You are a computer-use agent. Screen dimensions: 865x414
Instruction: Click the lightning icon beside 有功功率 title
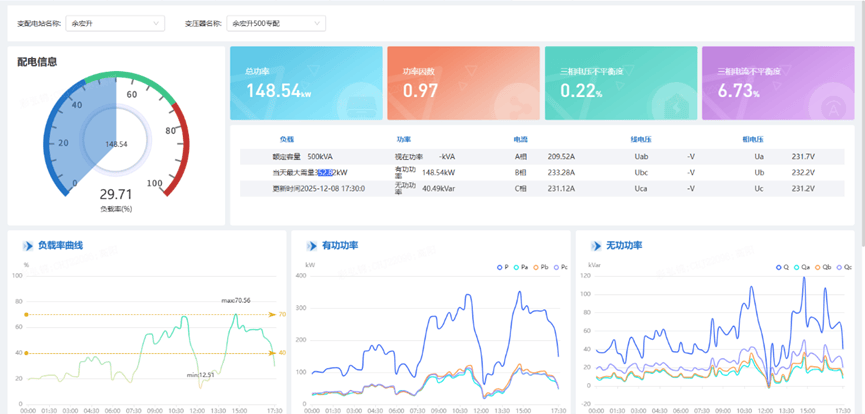(310, 246)
